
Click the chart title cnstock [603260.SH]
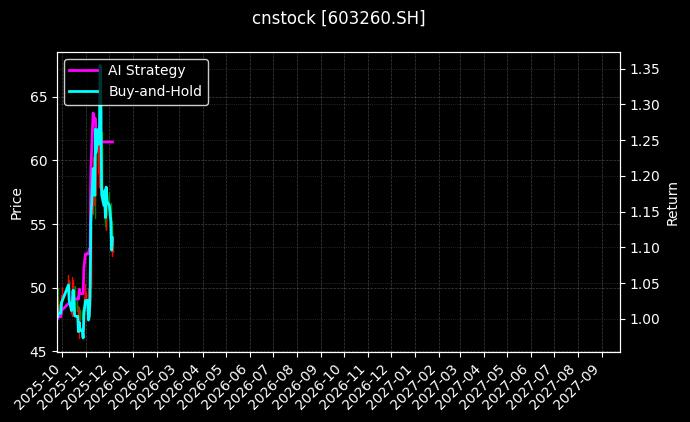pyautogui.click(x=338, y=18)
